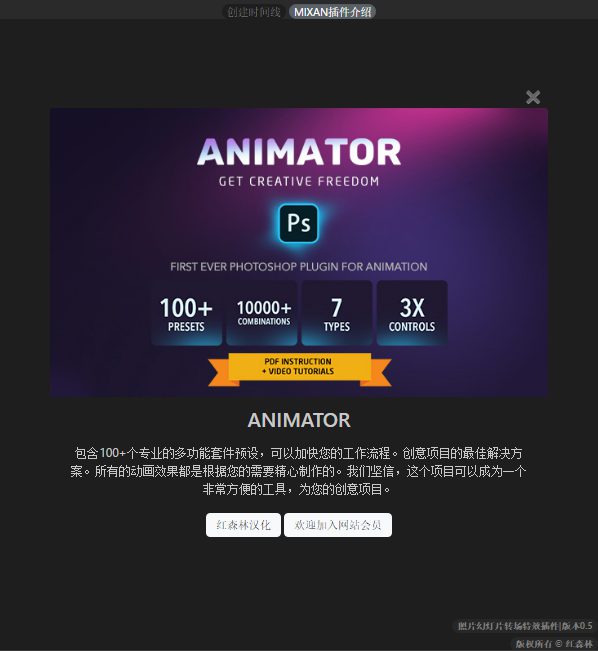Switch to the 创建时间线 tab
The width and height of the screenshot is (598, 651).
coord(253,12)
